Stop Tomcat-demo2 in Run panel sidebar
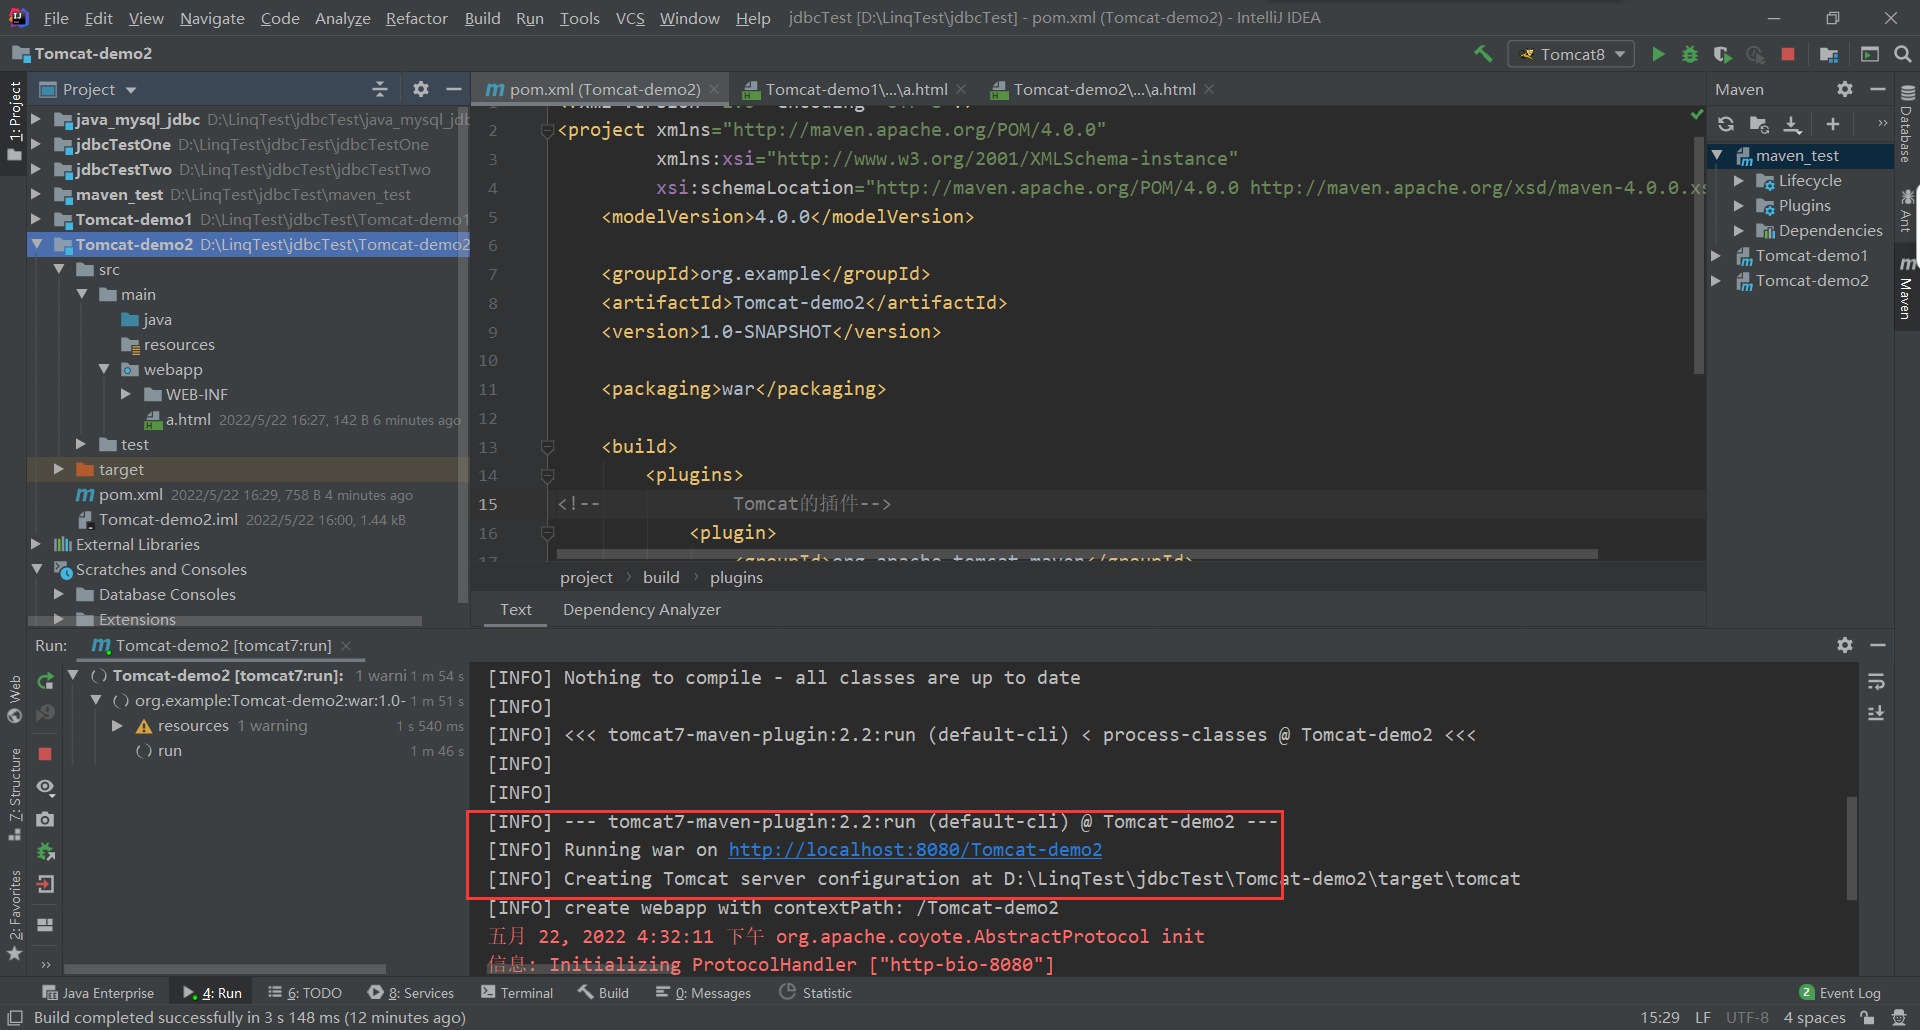1920x1030 pixels. 45,754
